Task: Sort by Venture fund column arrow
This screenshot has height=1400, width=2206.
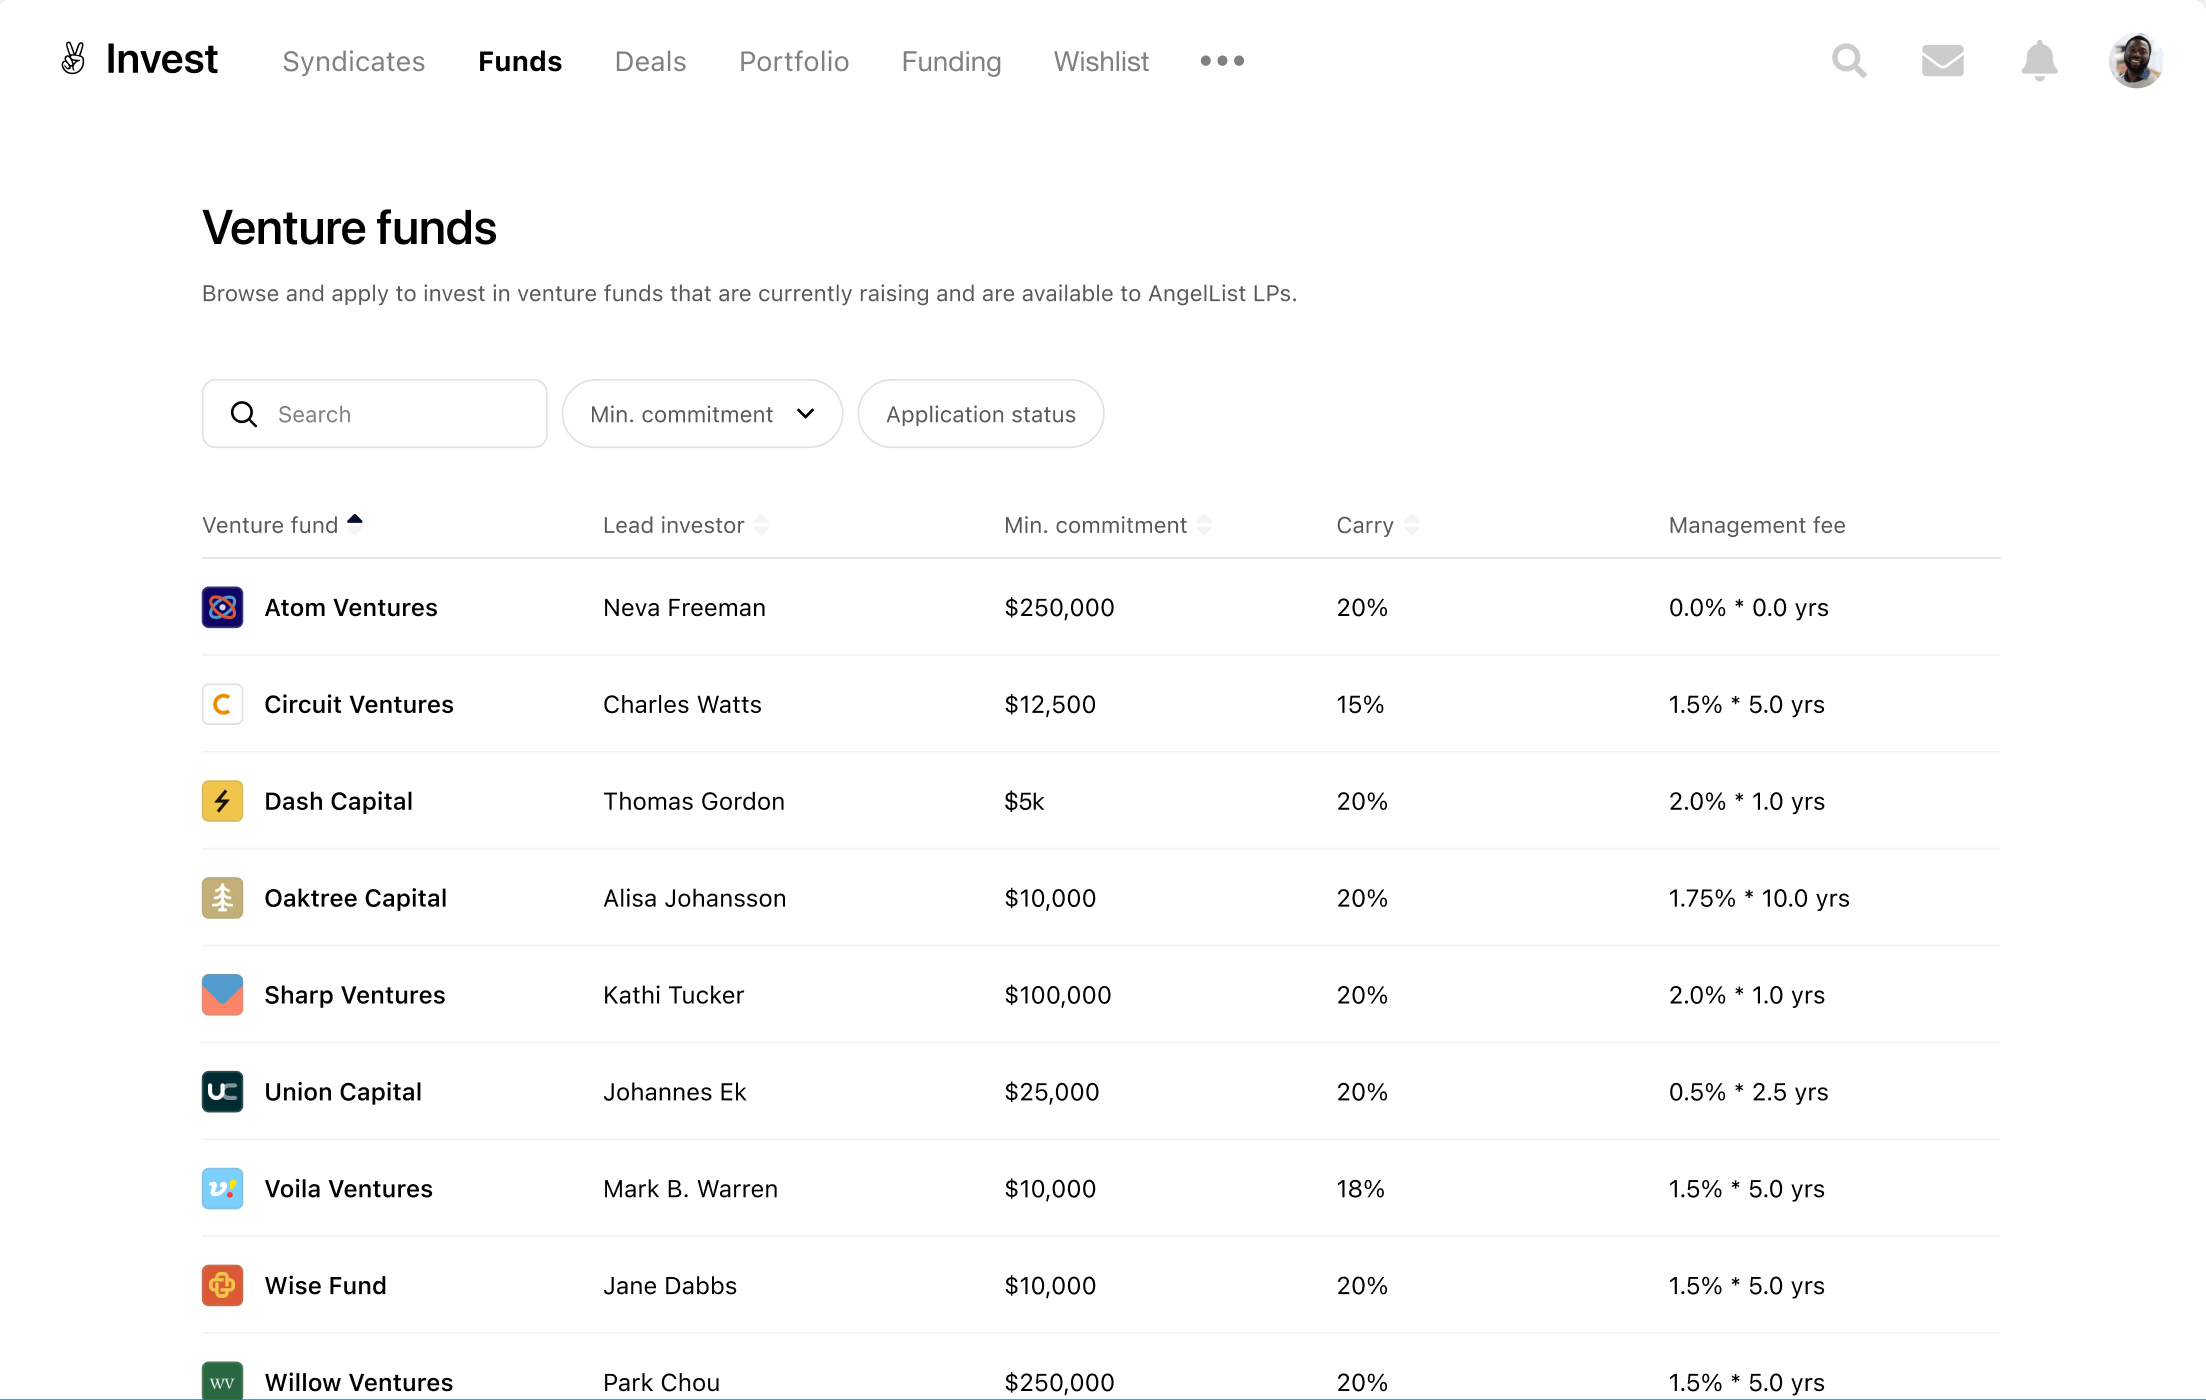Action: [355, 523]
